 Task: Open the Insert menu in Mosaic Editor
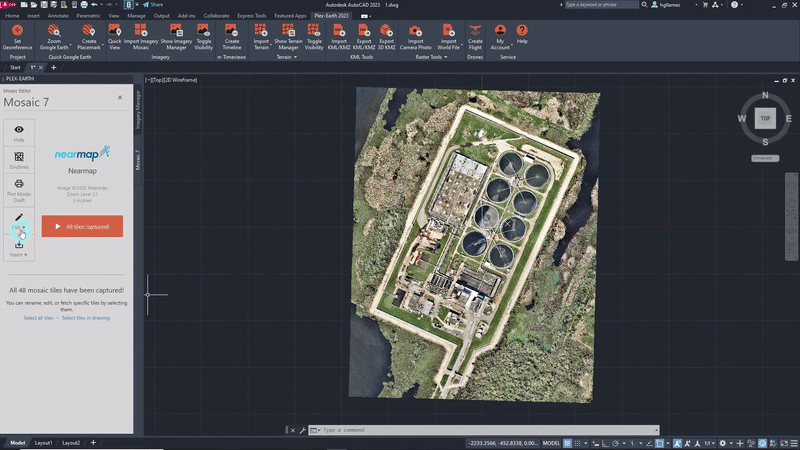point(19,248)
